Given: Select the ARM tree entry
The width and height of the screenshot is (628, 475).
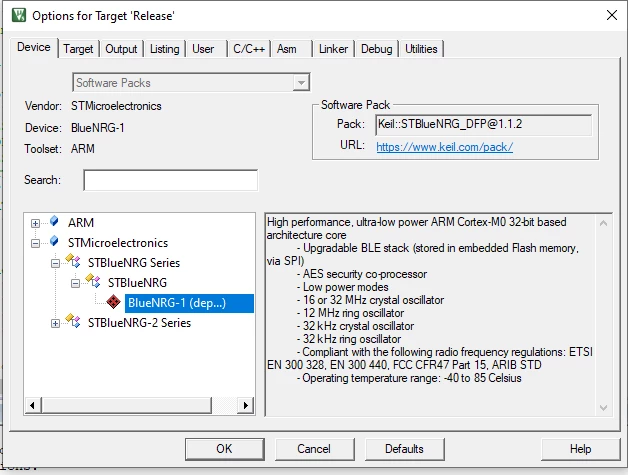Looking at the screenshot, I should coord(81,223).
